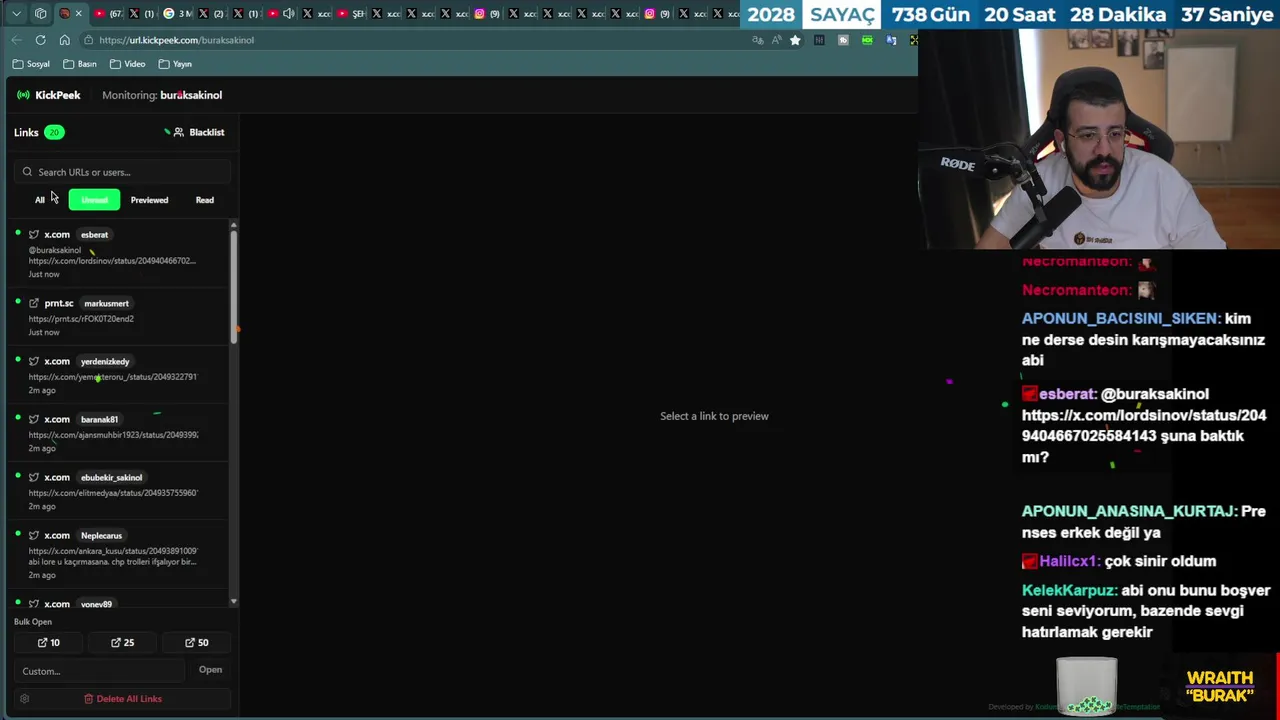
Task: Bulk open 50 links
Action: coord(197,643)
